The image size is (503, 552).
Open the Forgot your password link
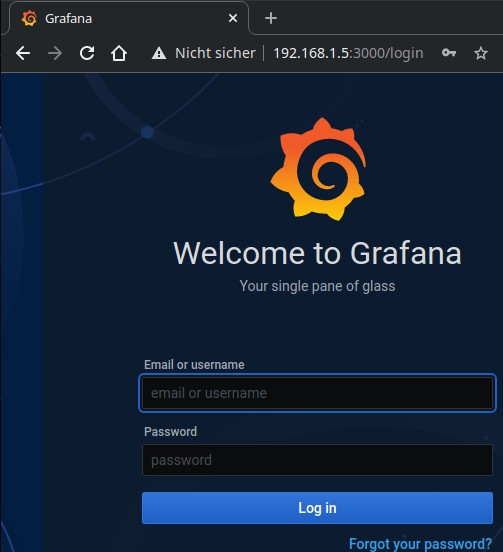coord(420,544)
